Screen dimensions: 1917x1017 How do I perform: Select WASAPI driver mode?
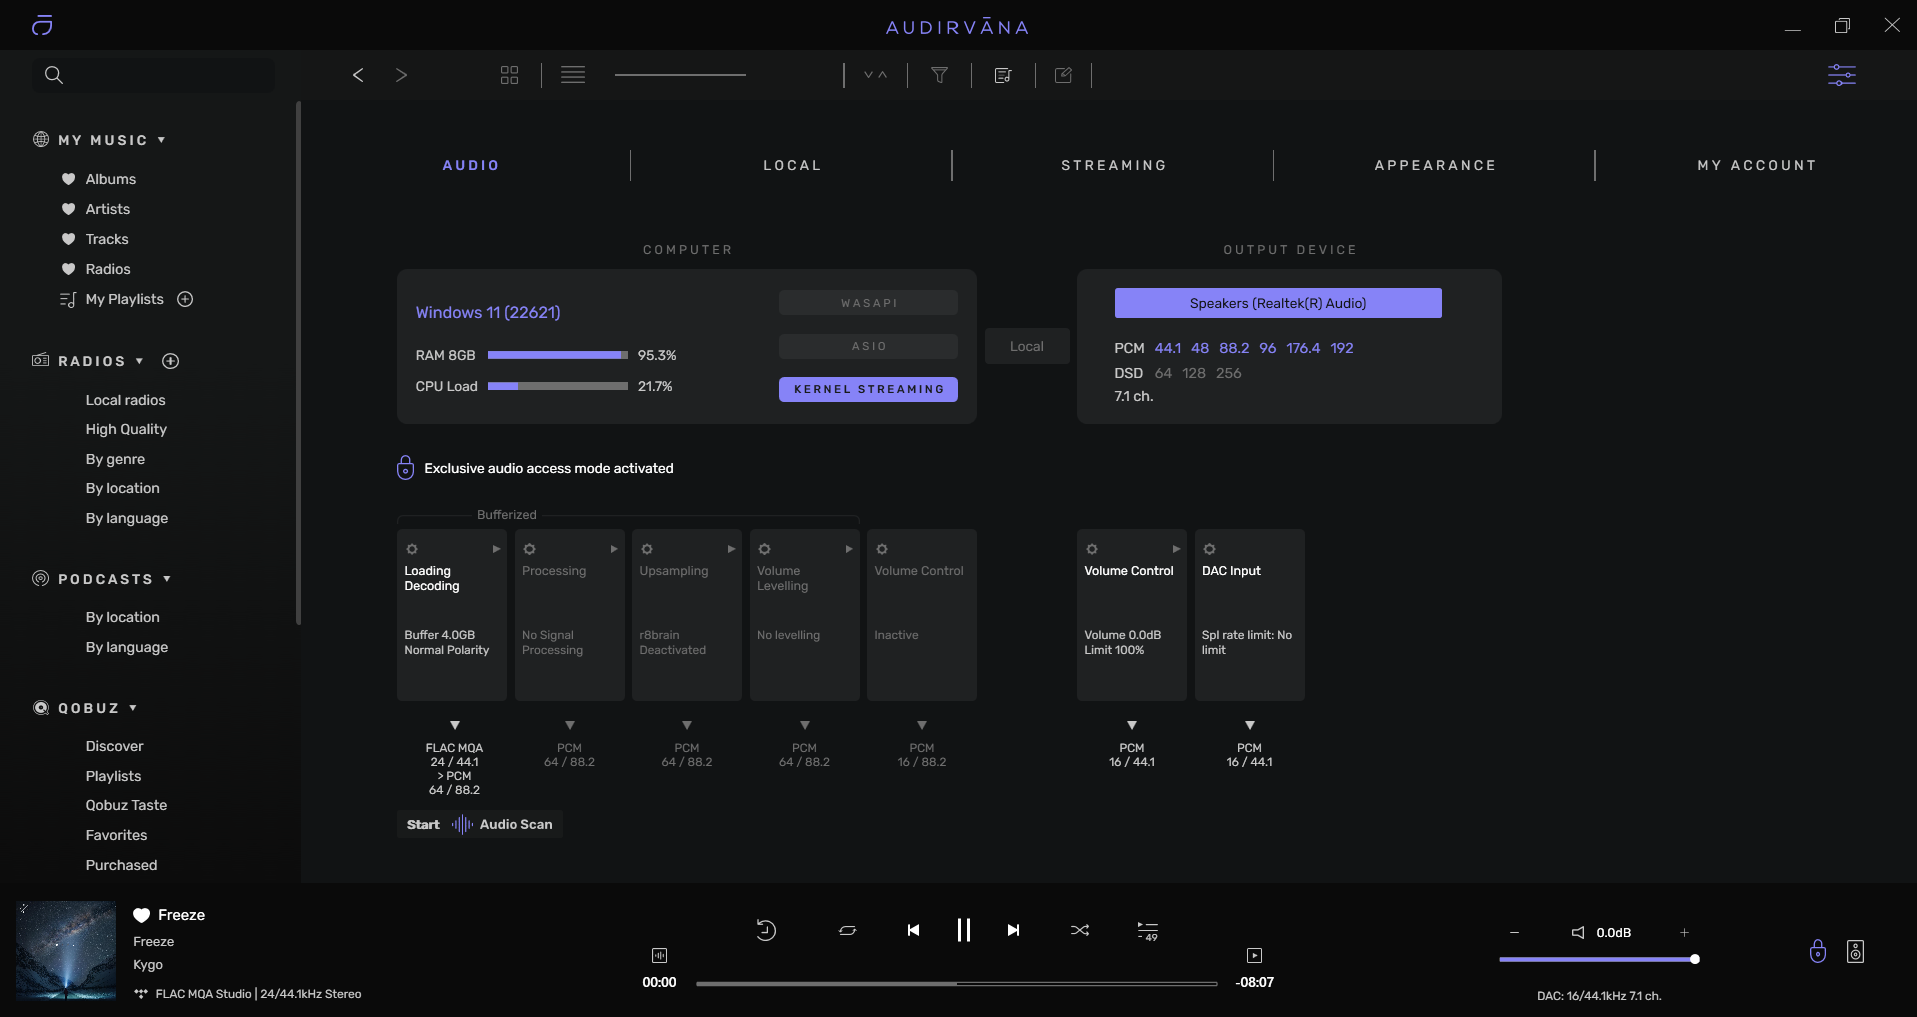pos(868,303)
